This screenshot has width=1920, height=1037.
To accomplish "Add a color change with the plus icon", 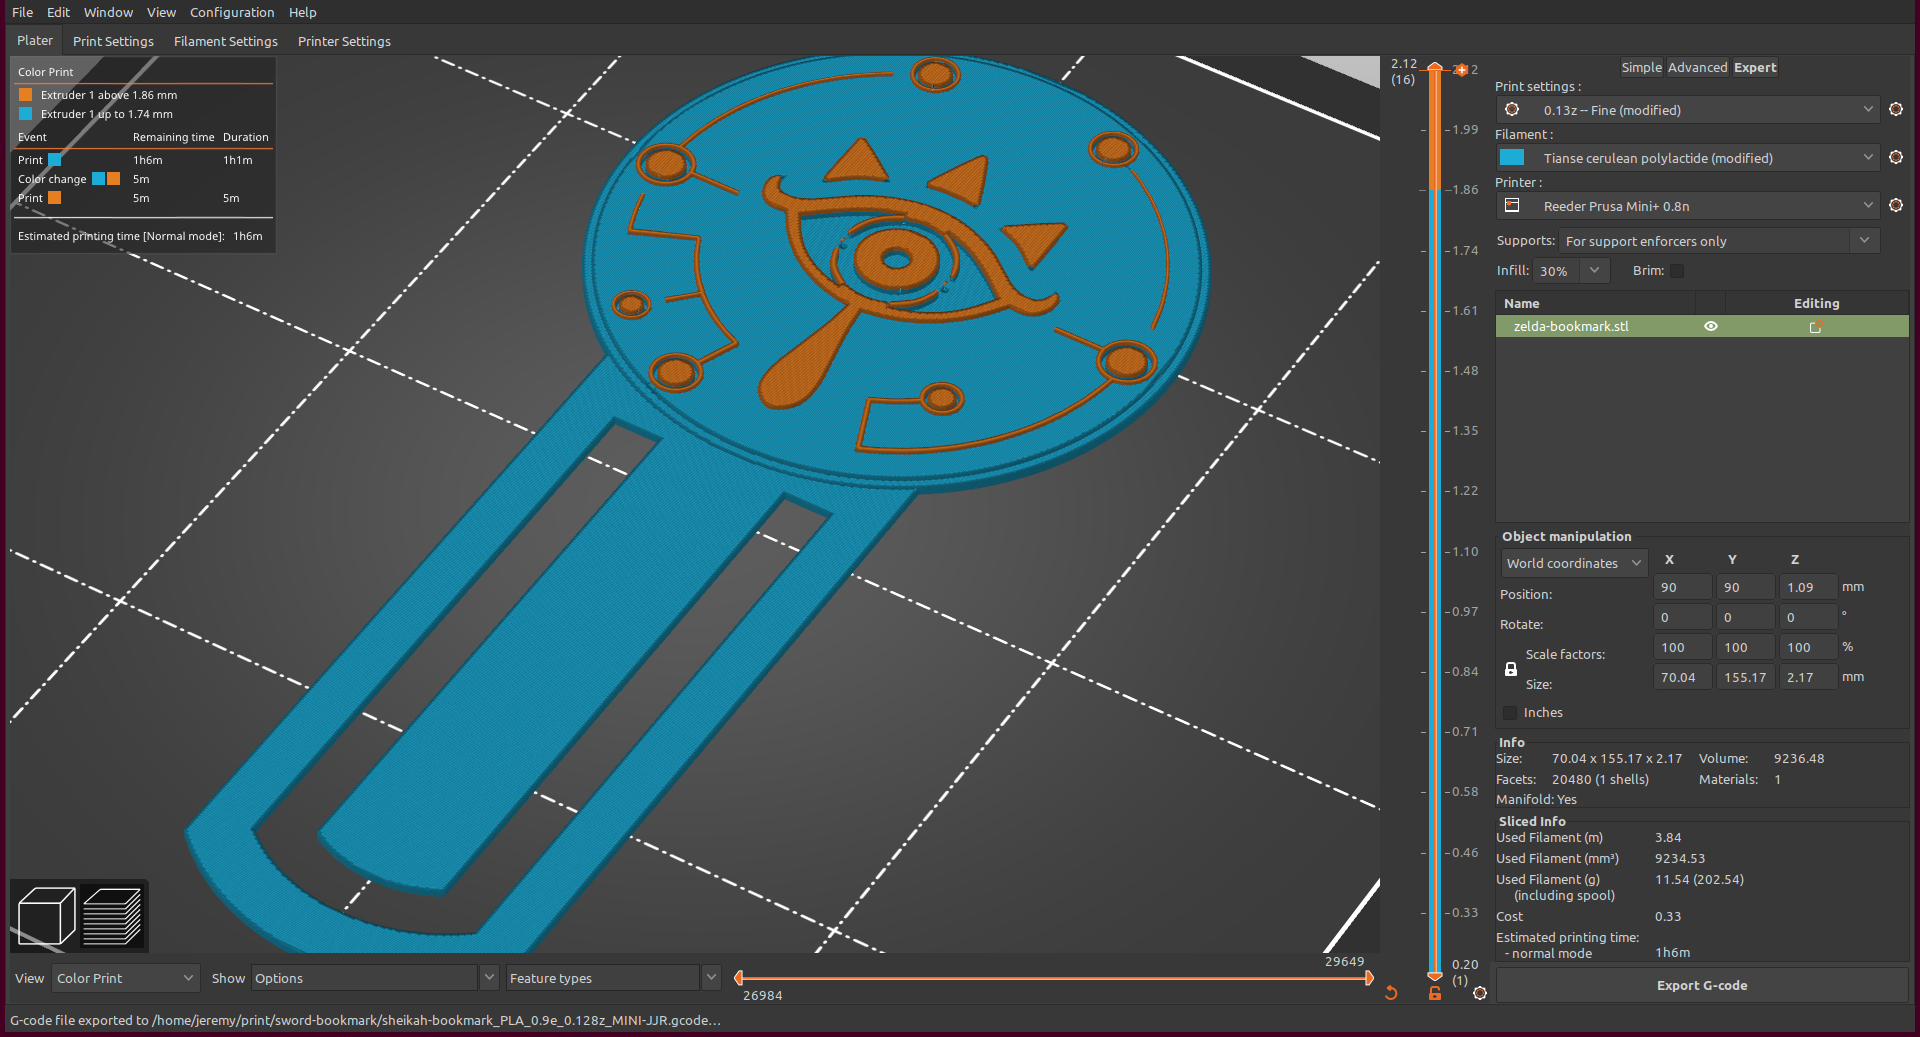I will pos(1461,70).
